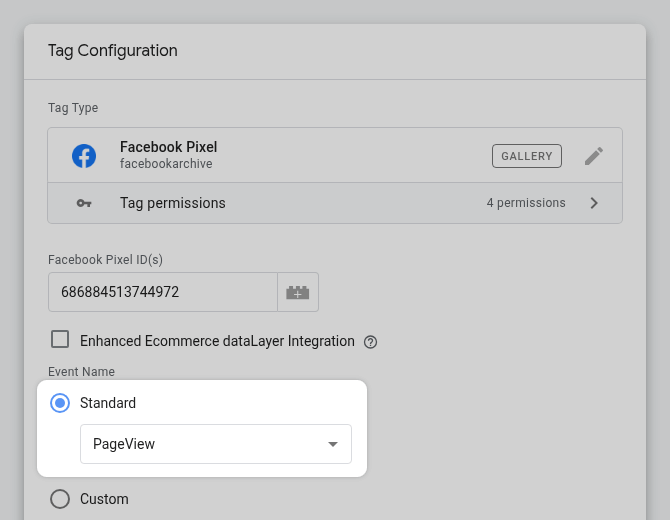Expand Tag permissions with chevron arrow
670x520 pixels.
tap(594, 203)
